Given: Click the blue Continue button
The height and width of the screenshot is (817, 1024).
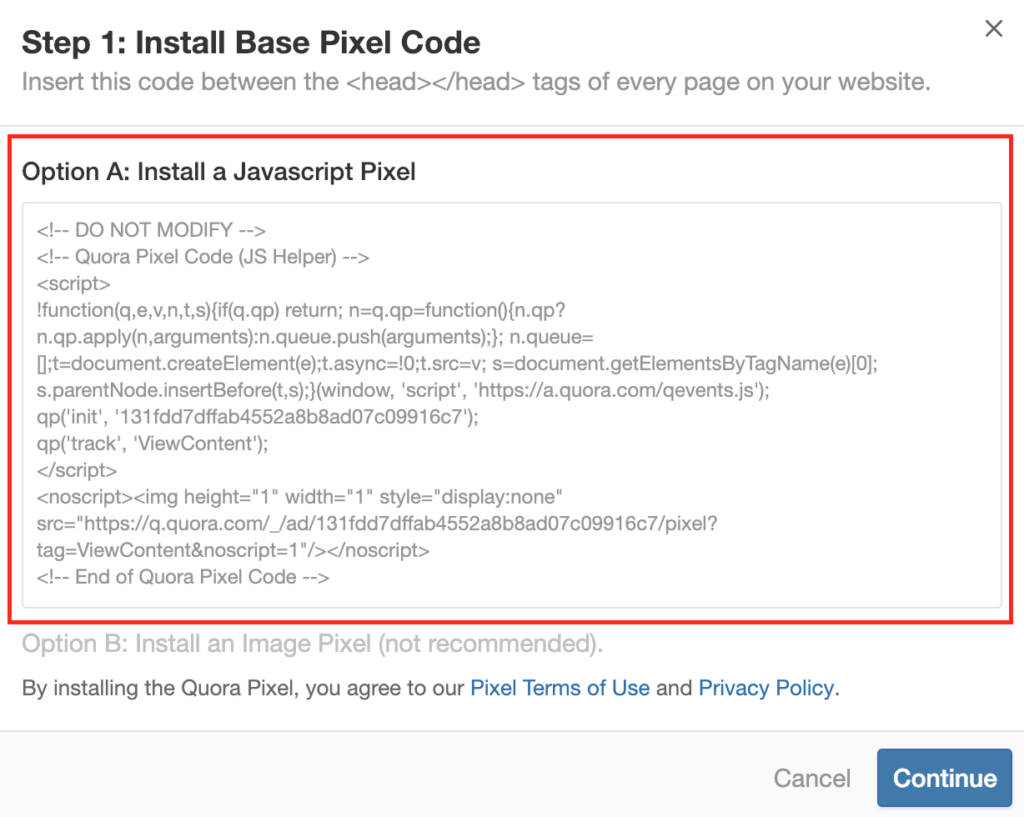Looking at the screenshot, I should pos(944,778).
